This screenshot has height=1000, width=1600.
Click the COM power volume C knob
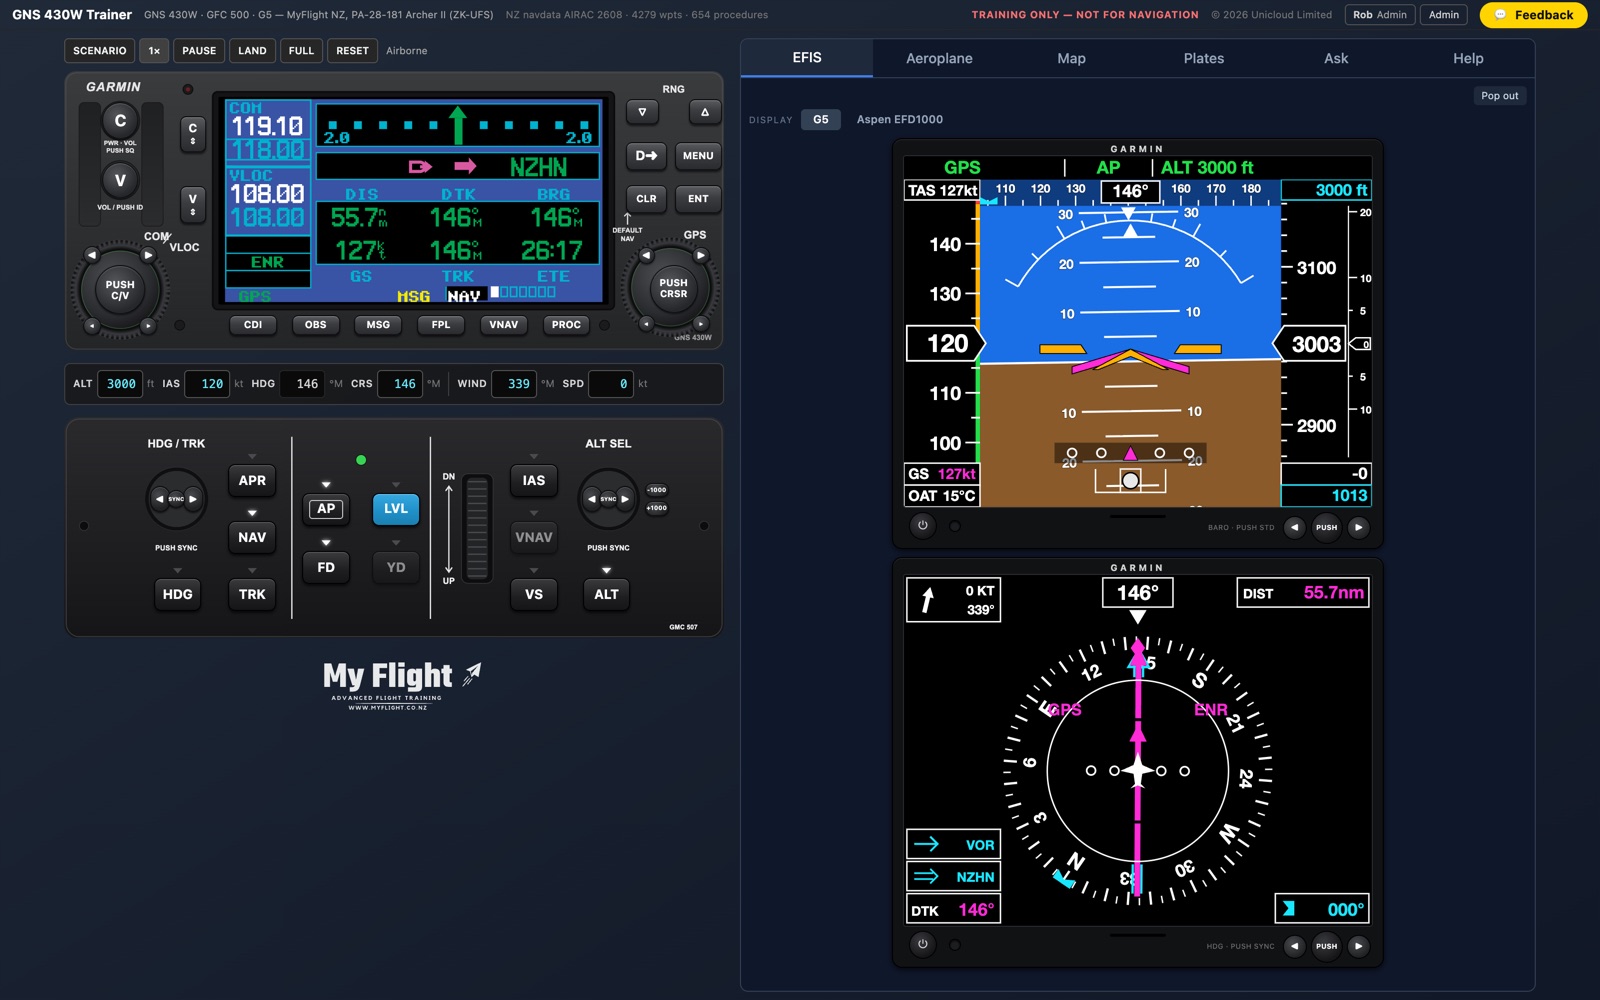pyautogui.click(x=120, y=121)
